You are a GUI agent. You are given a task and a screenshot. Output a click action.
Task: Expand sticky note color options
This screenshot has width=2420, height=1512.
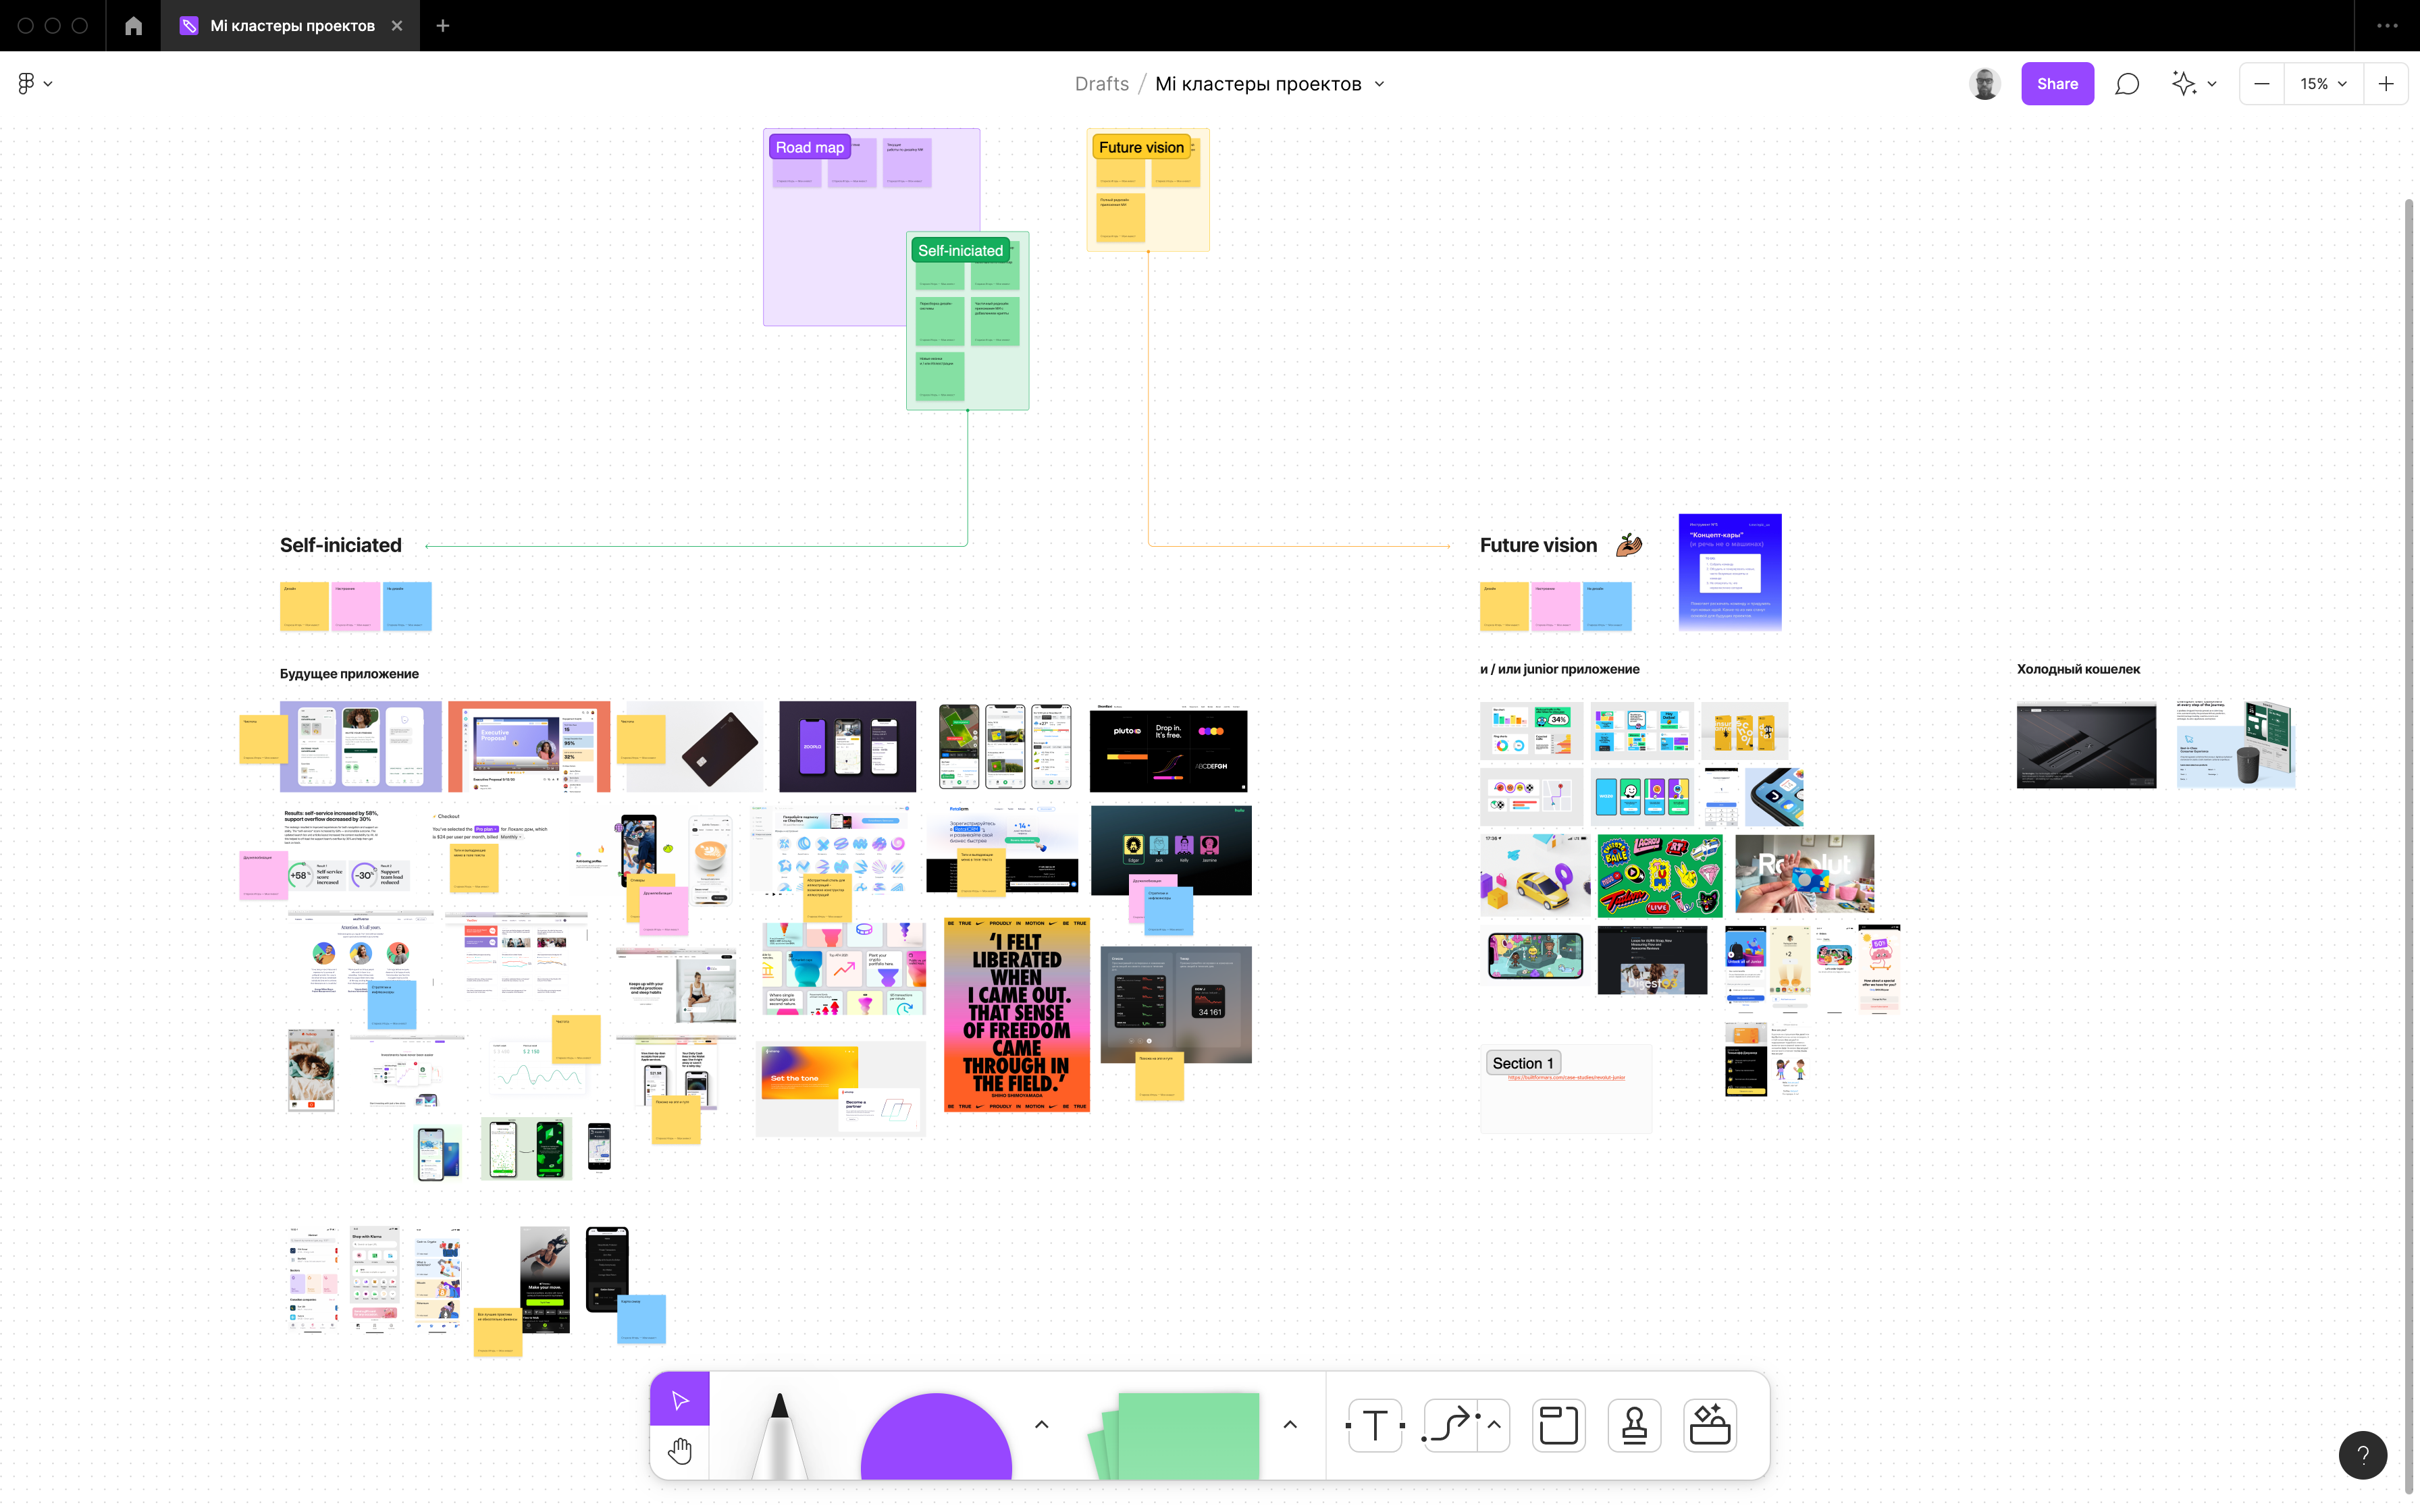coord(1290,1425)
